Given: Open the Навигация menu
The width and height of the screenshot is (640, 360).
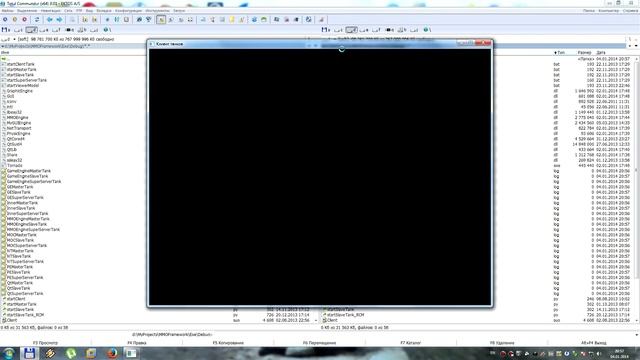Looking at the screenshot, I should click(51, 11).
